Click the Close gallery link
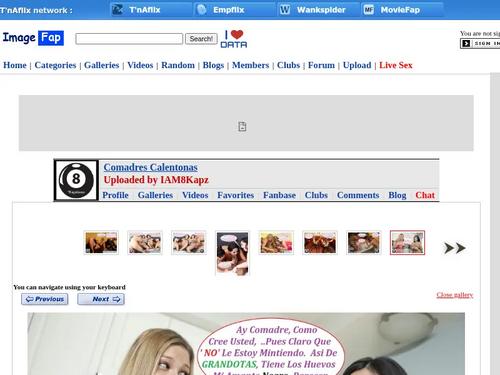The image size is (500, 375). (x=455, y=295)
